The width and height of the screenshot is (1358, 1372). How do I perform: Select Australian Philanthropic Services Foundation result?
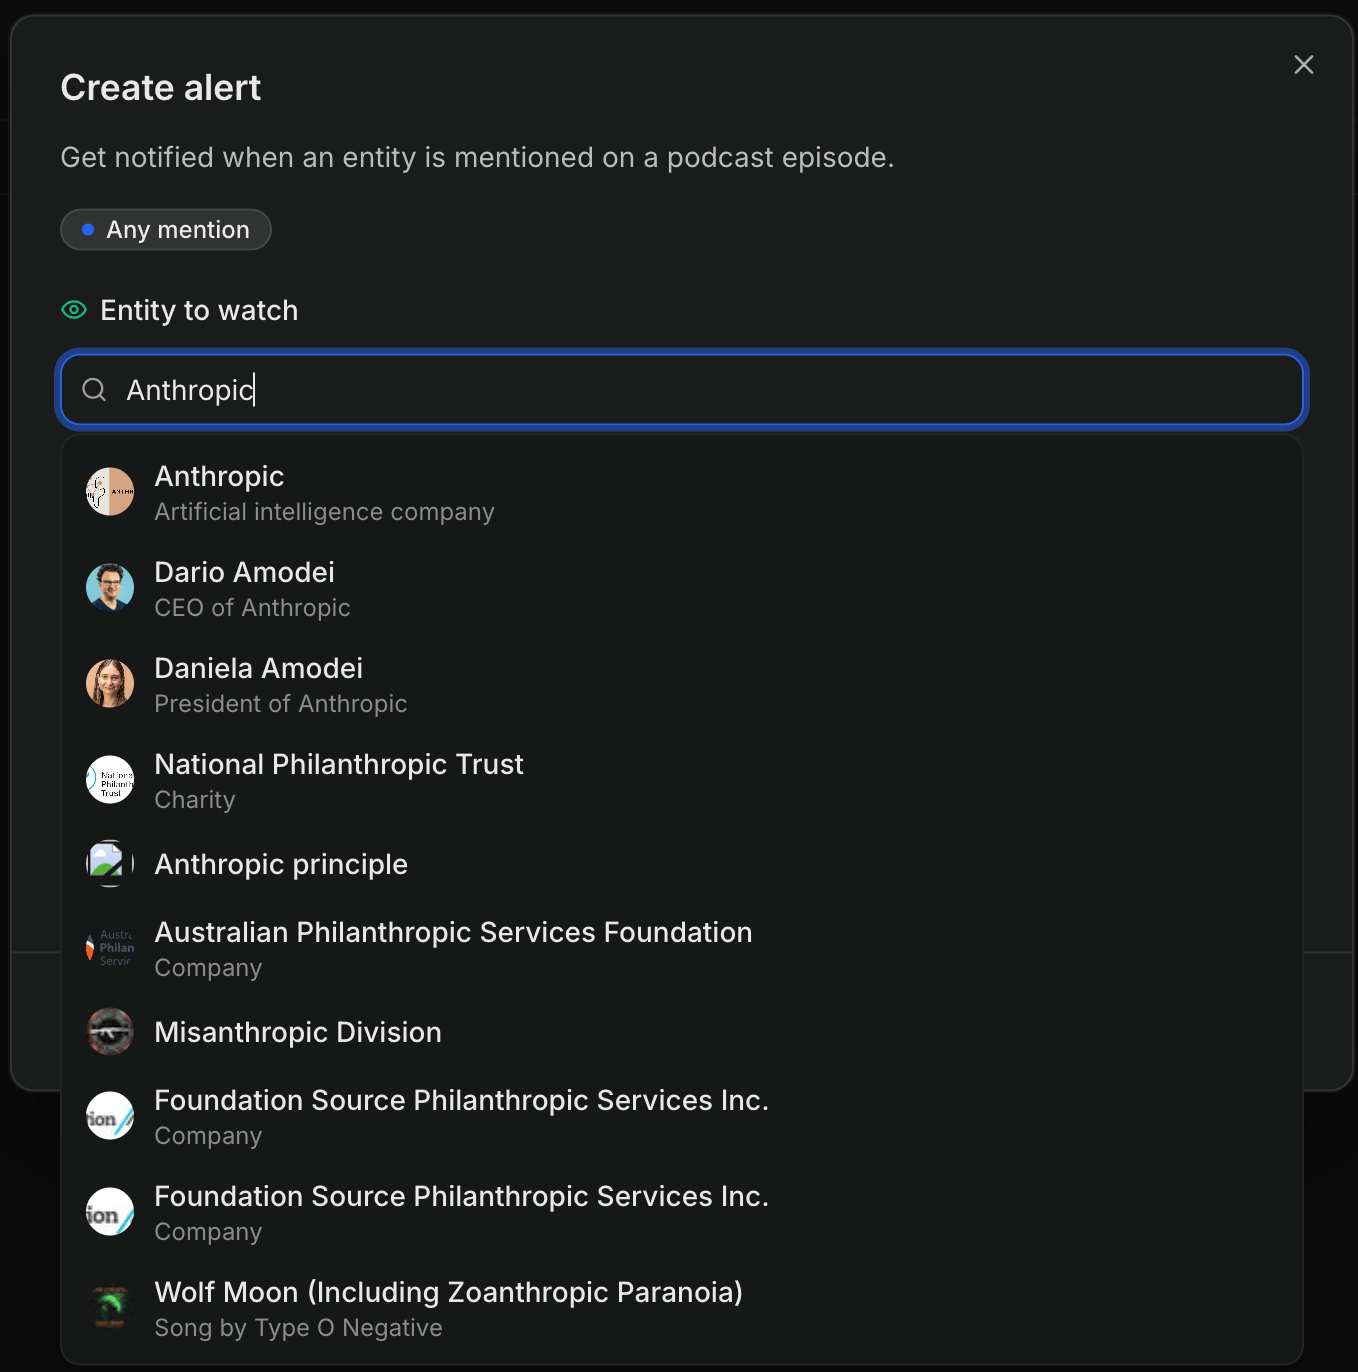[x=682, y=948]
